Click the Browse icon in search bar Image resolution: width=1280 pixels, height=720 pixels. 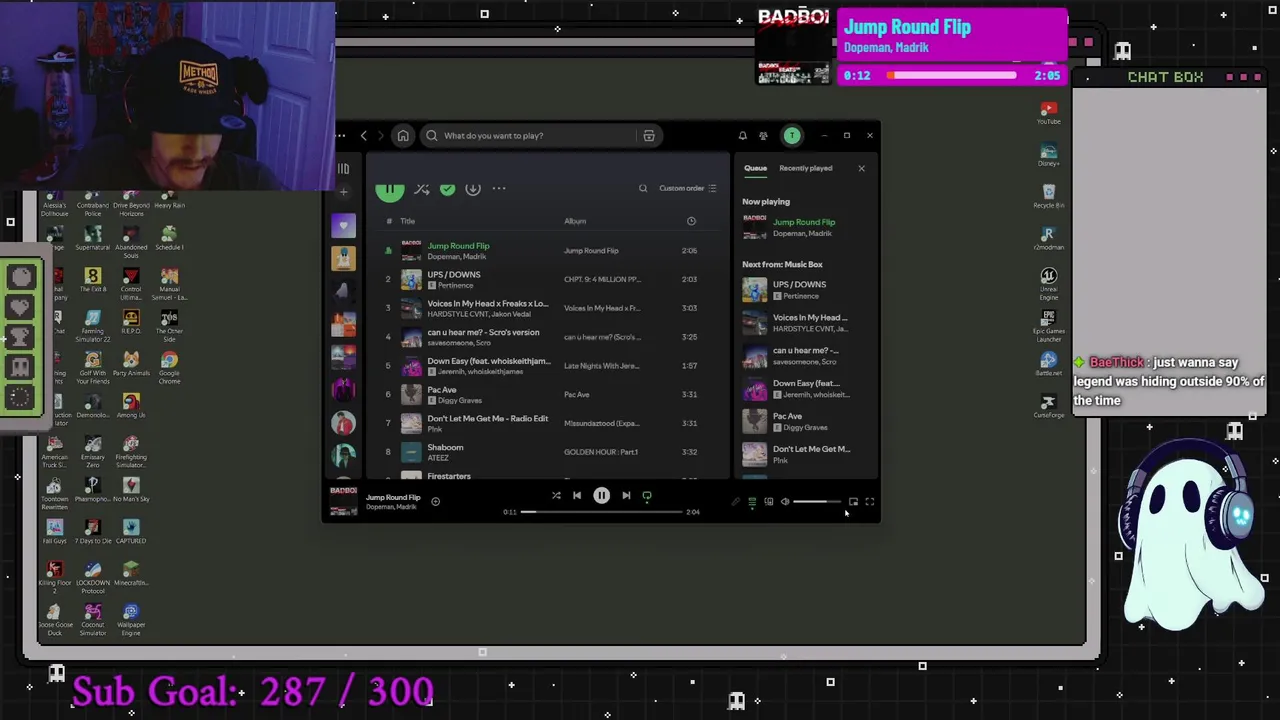click(649, 136)
